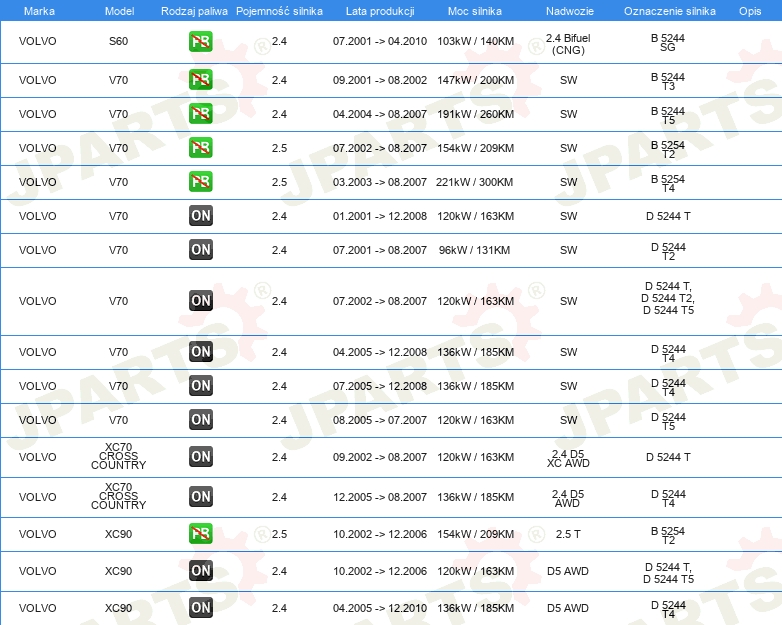The image size is (782, 625).
Task: Click the 10.2002 -> 12.2006 years in 2.5 T row
Action: [380, 534]
